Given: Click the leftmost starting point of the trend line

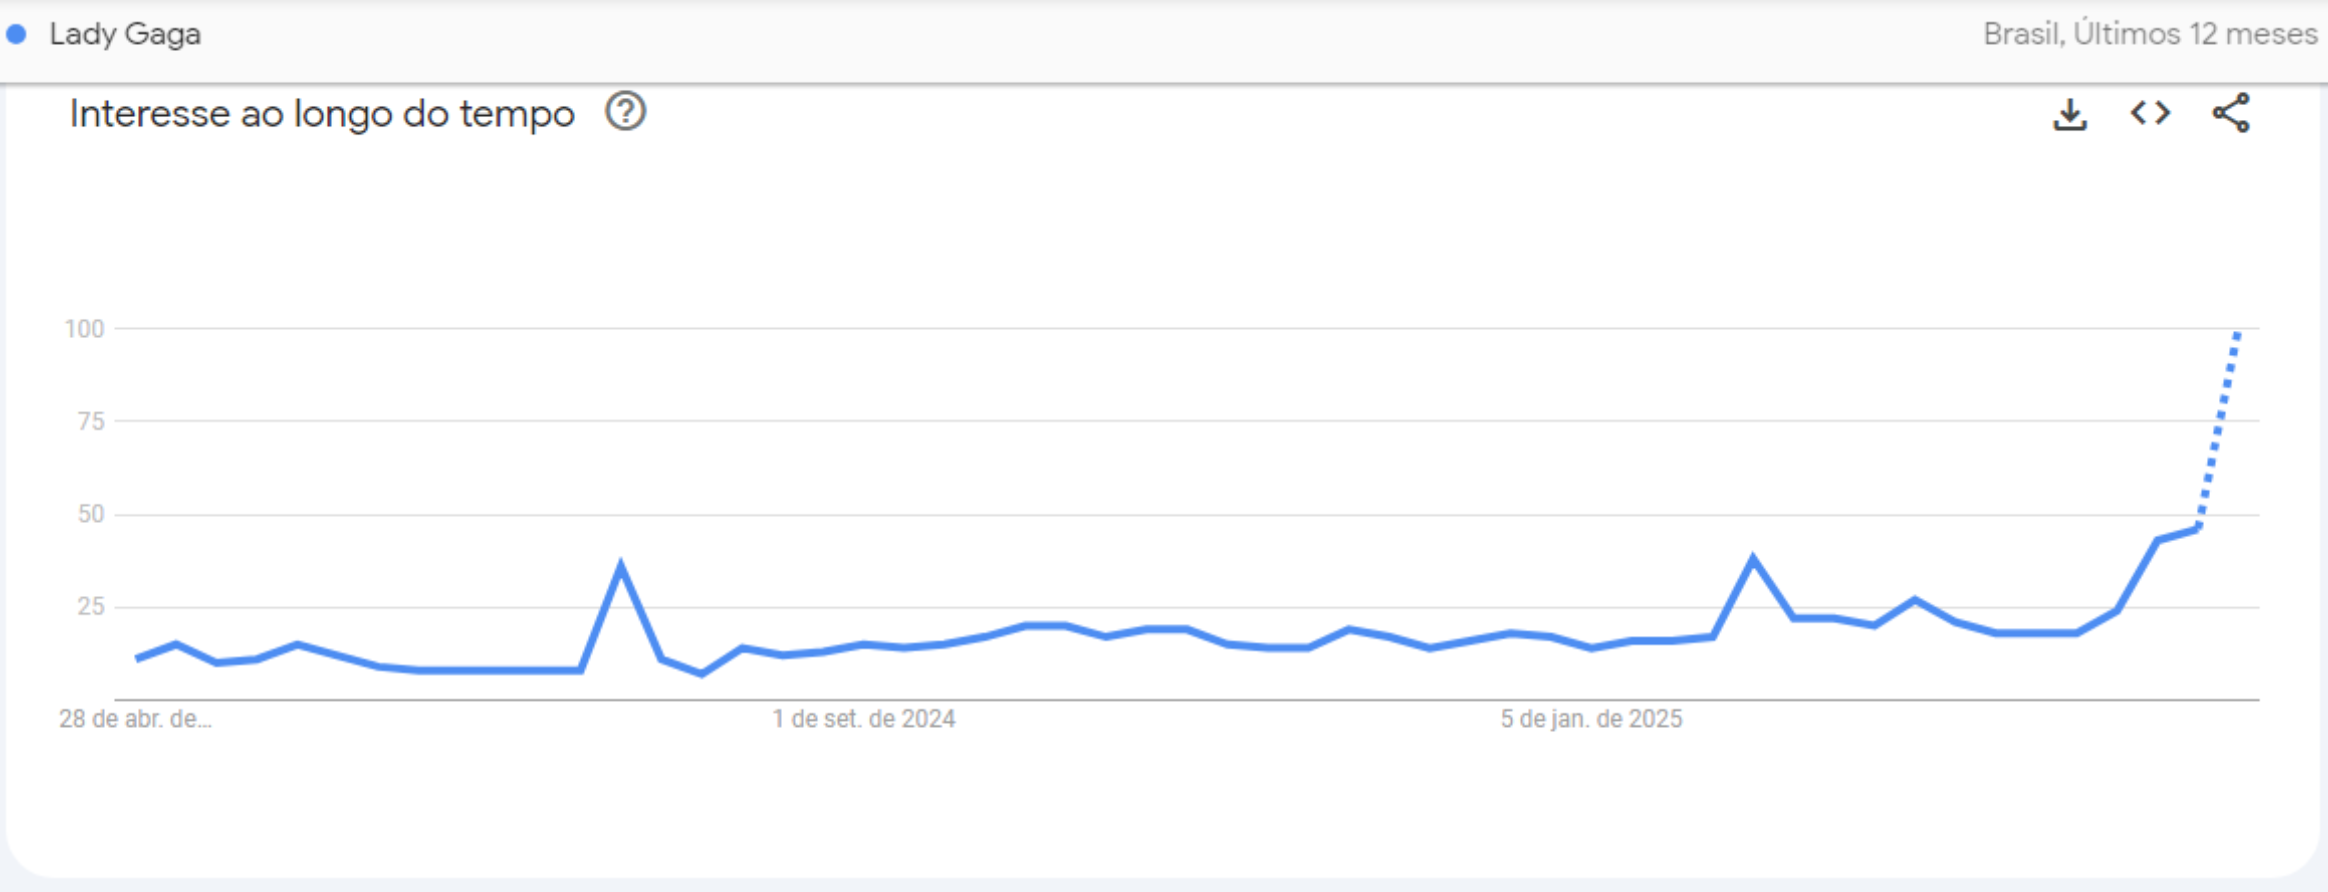Looking at the screenshot, I should 137,658.
